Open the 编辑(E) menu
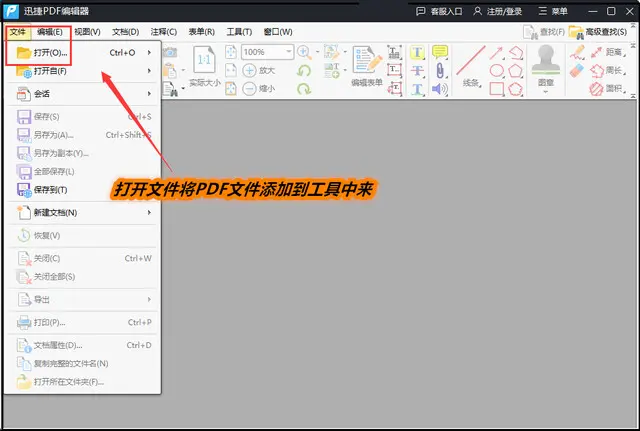Viewport: 640px width, 431px height. (49, 32)
